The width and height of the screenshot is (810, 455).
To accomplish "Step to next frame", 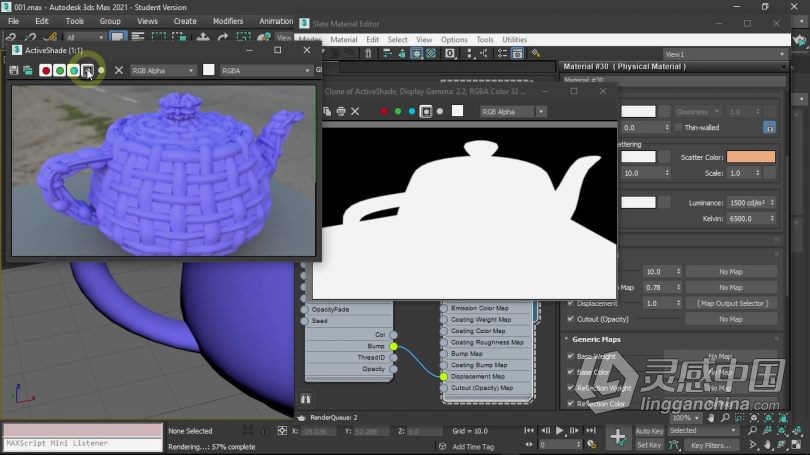I will [574, 431].
